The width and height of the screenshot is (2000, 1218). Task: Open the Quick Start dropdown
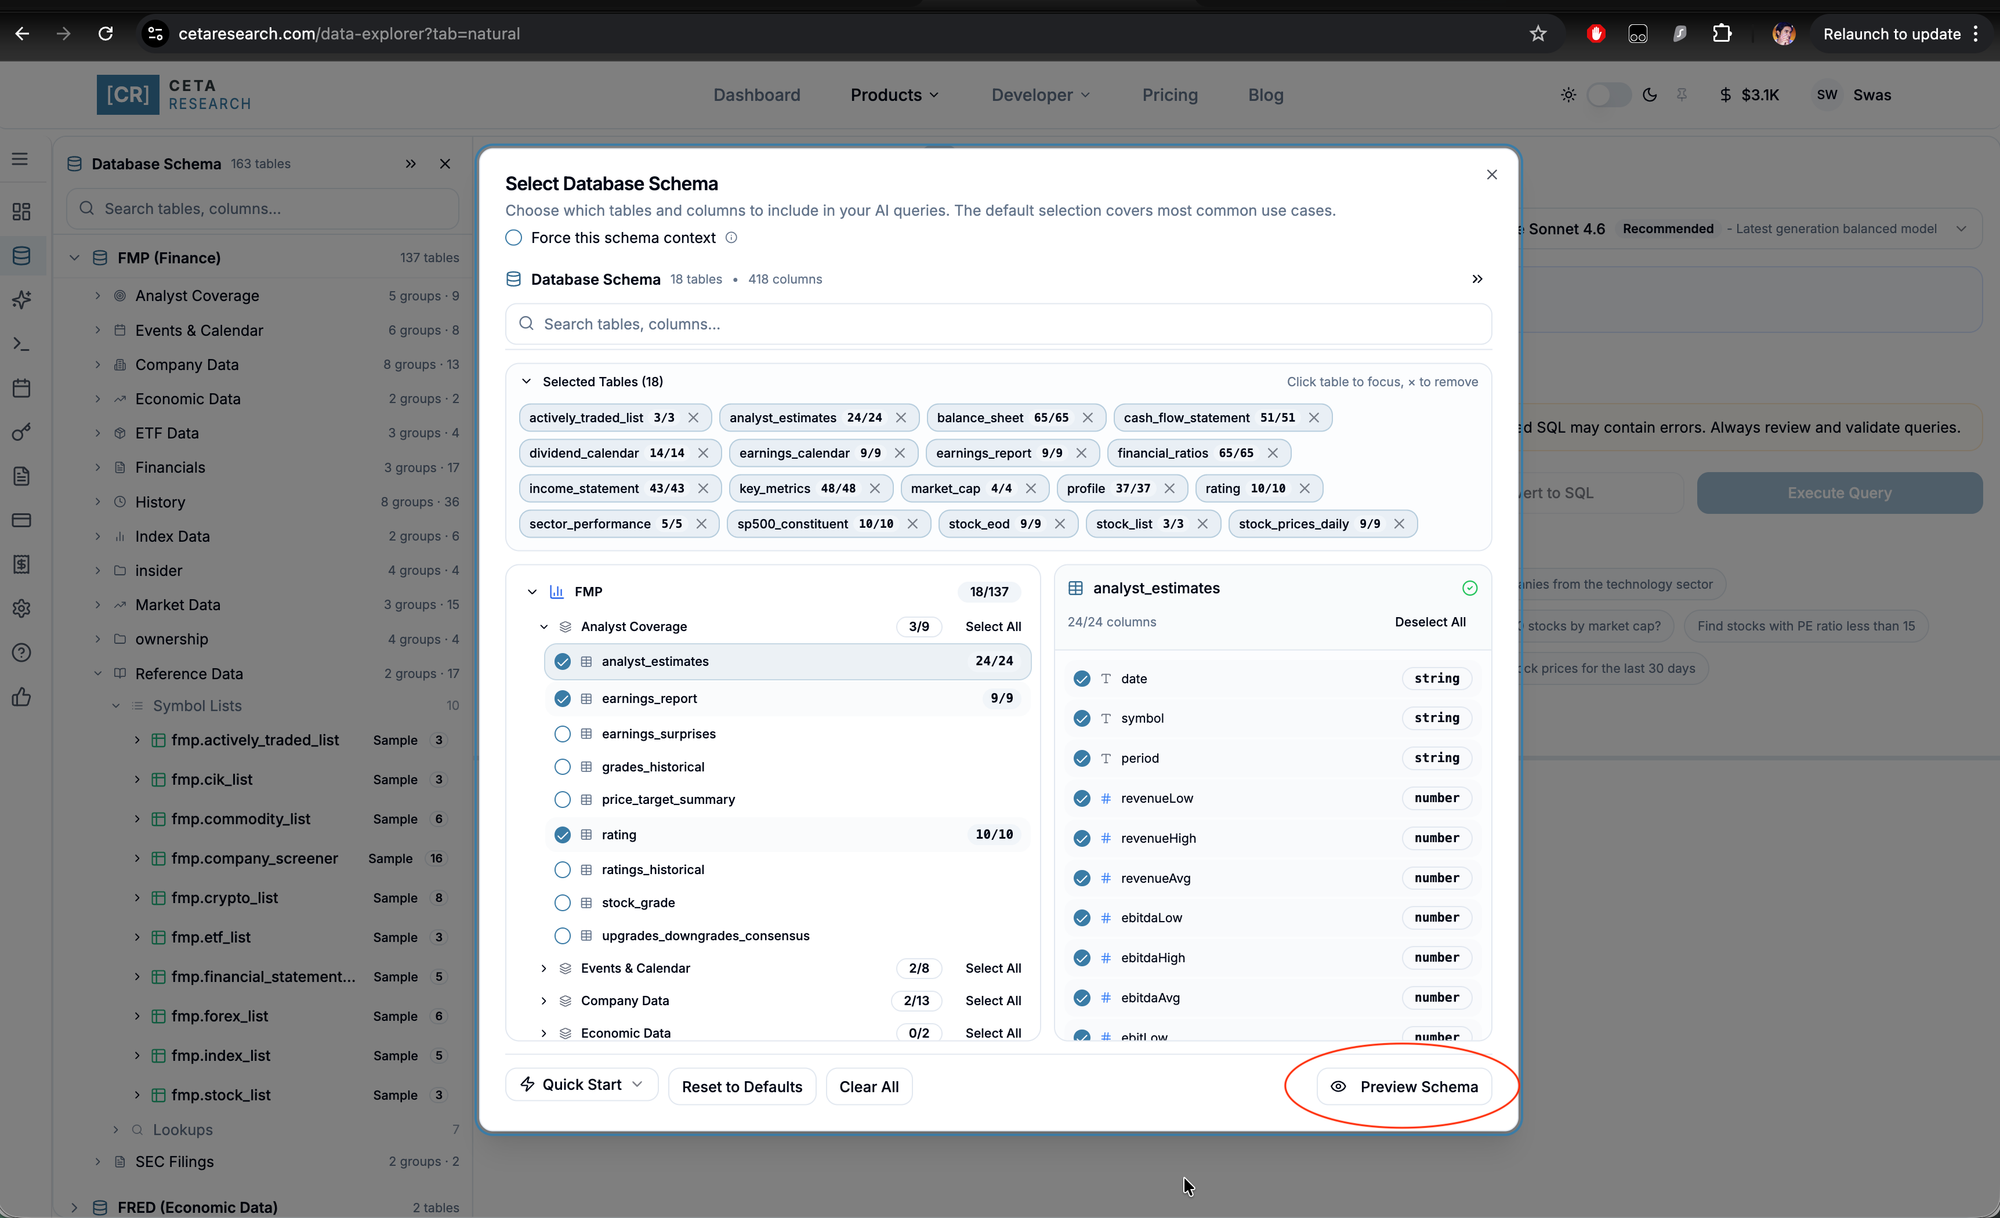[582, 1085]
